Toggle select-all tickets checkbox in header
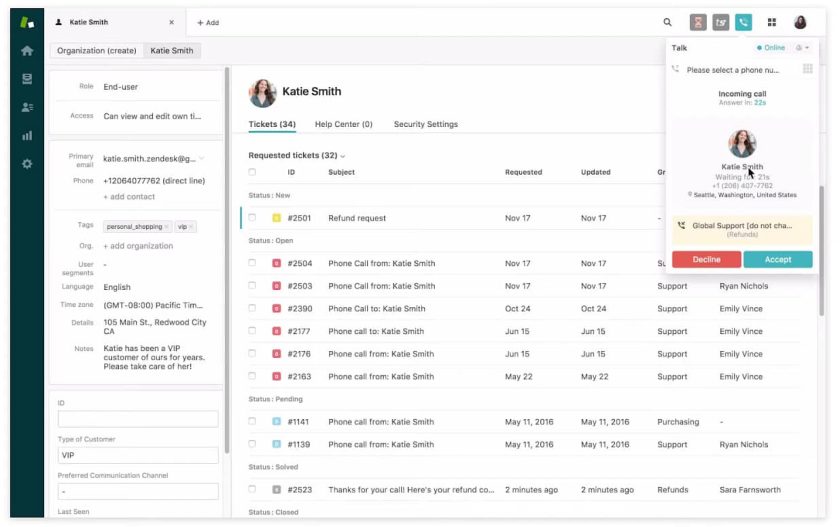 [x=252, y=172]
